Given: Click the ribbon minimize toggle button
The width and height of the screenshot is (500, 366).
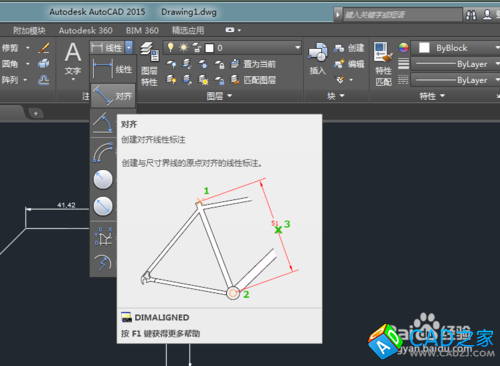Looking at the screenshot, I should pyautogui.click(x=230, y=30).
